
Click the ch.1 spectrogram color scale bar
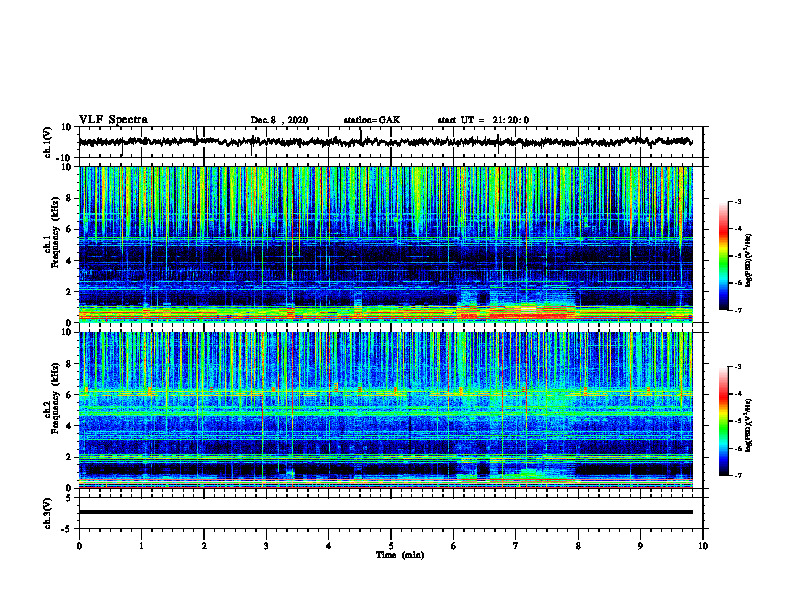pos(723,256)
